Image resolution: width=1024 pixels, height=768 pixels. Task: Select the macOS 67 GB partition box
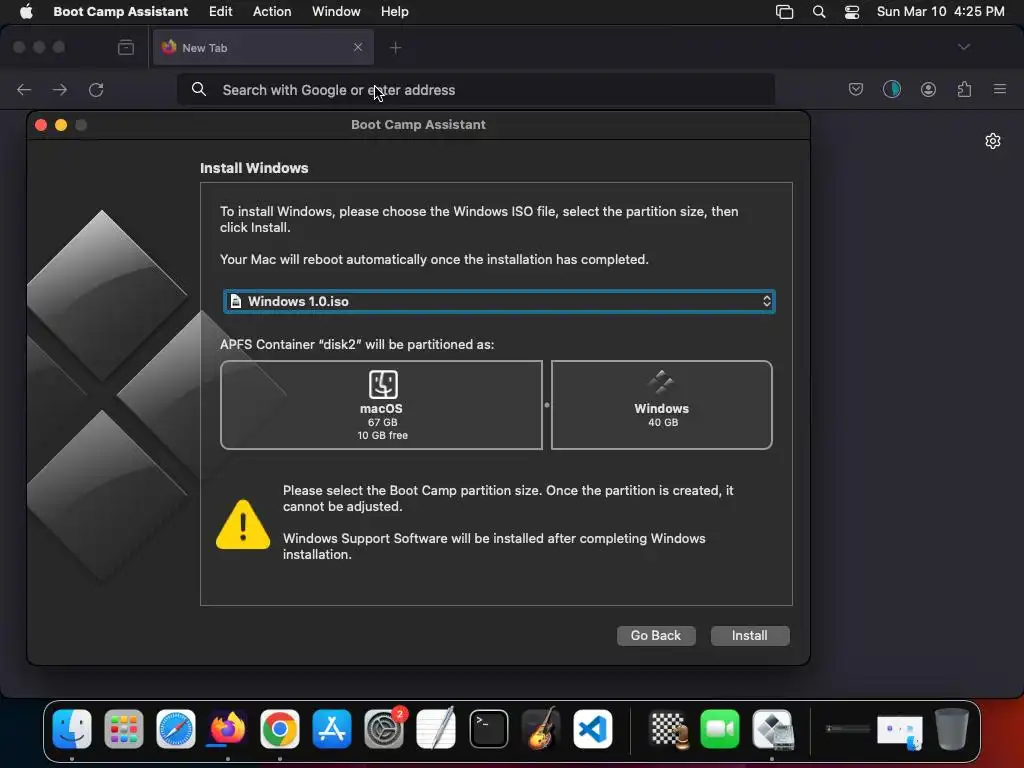381,405
